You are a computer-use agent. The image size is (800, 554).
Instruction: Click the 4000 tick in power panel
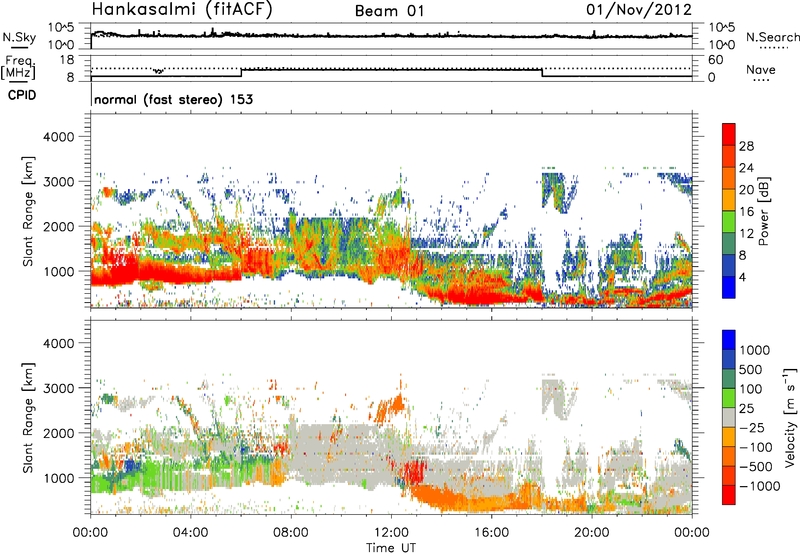[x=59, y=137]
